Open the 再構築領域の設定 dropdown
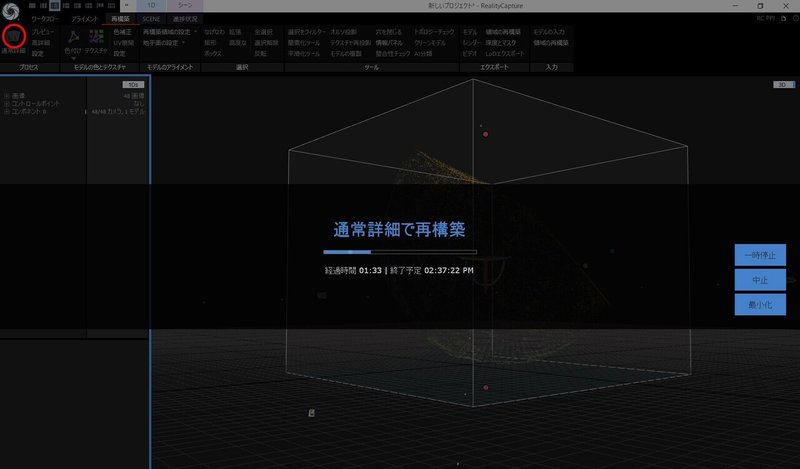The image size is (800, 469). [x=170, y=32]
